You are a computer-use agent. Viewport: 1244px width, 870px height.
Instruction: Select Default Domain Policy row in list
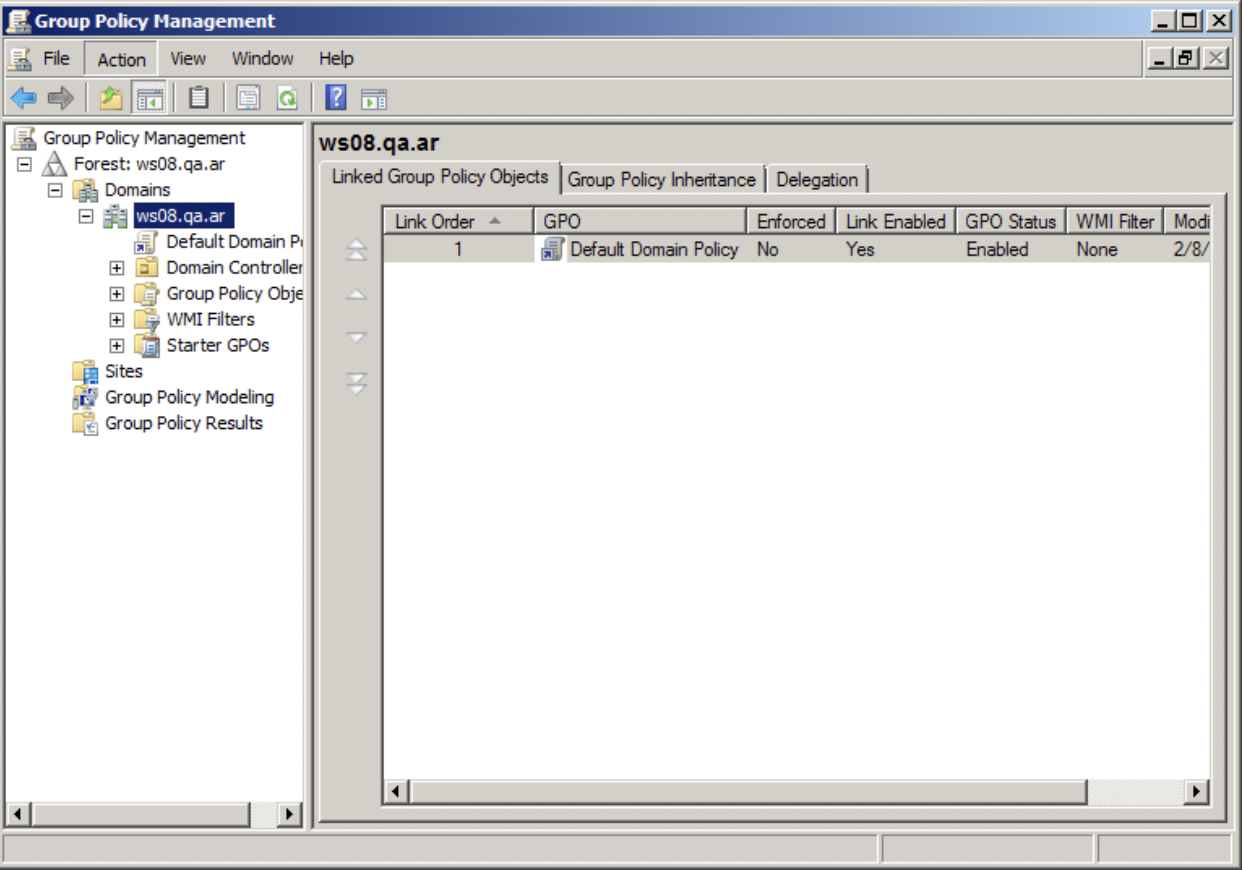(x=653, y=250)
